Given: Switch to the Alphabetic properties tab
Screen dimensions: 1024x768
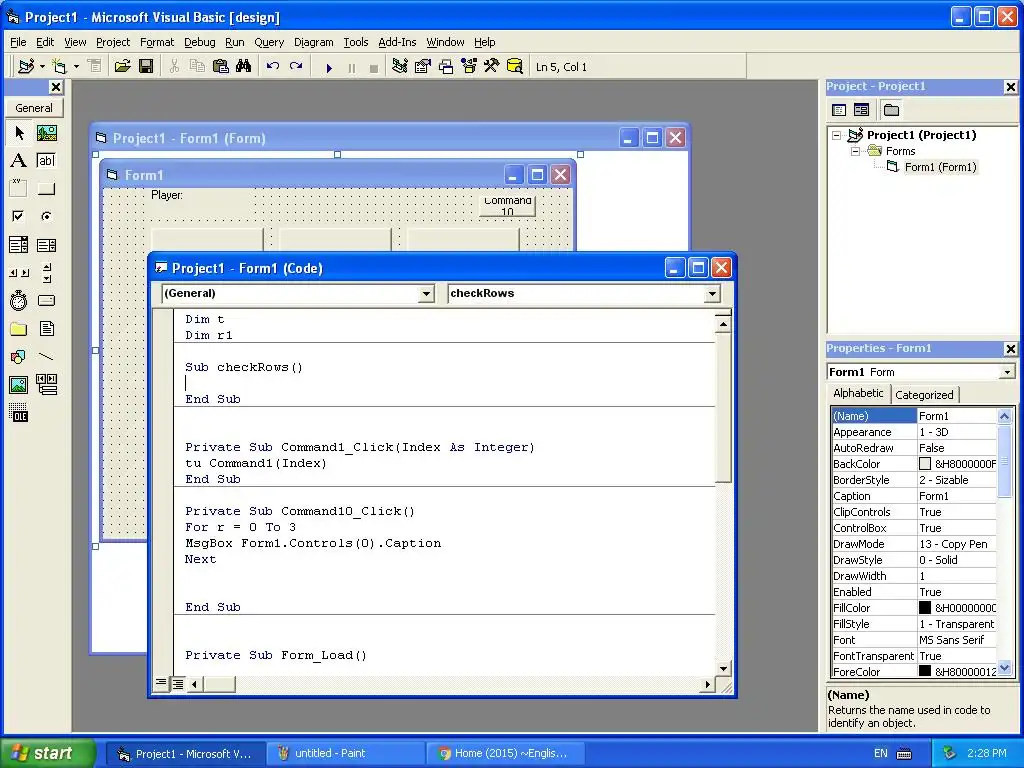Looking at the screenshot, I should [858, 393].
